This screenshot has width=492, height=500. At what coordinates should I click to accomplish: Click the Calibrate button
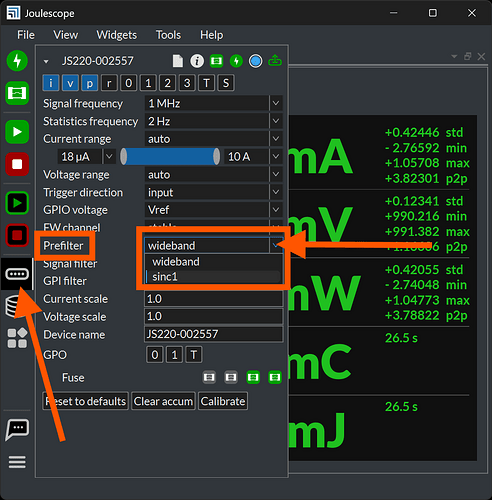tap(223, 401)
